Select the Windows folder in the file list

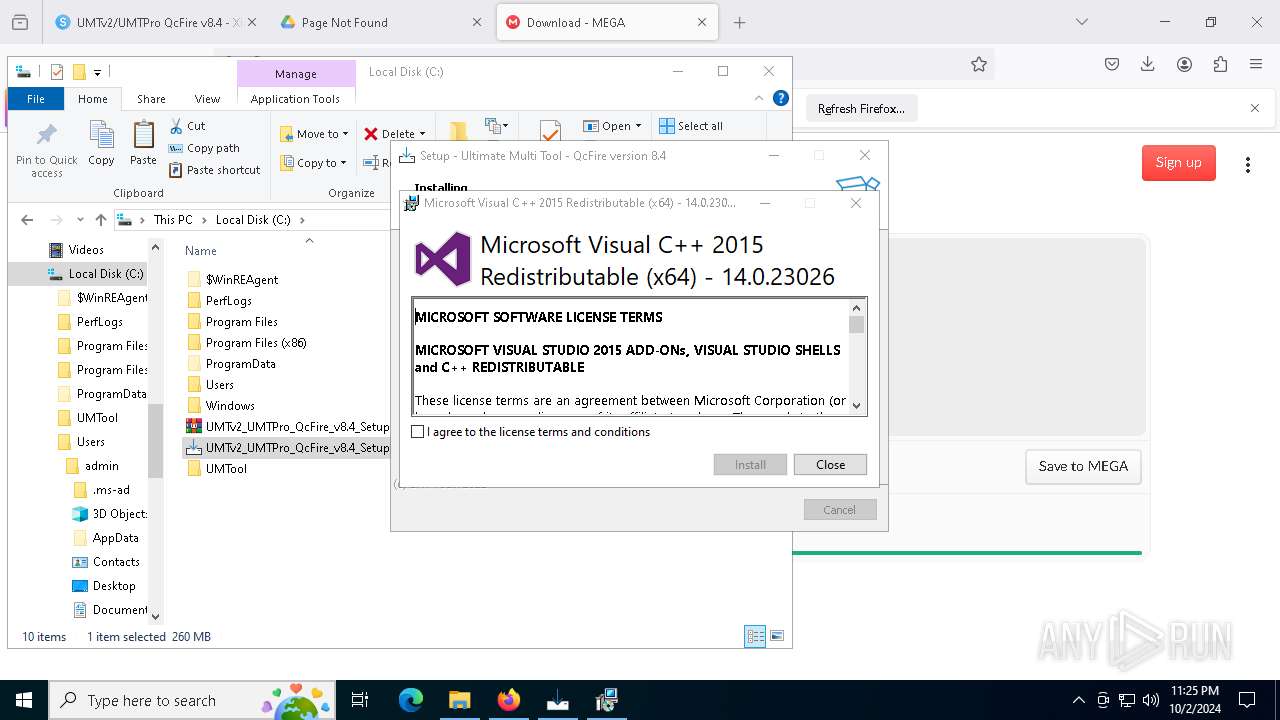pyautogui.click(x=230, y=406)
